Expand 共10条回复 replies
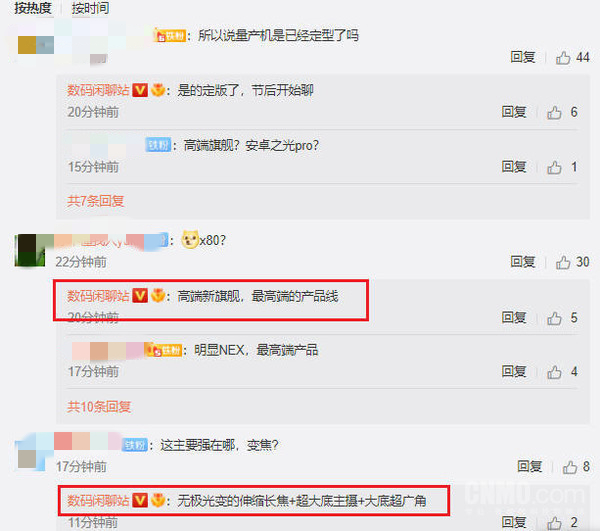 [x=99, y=407]
